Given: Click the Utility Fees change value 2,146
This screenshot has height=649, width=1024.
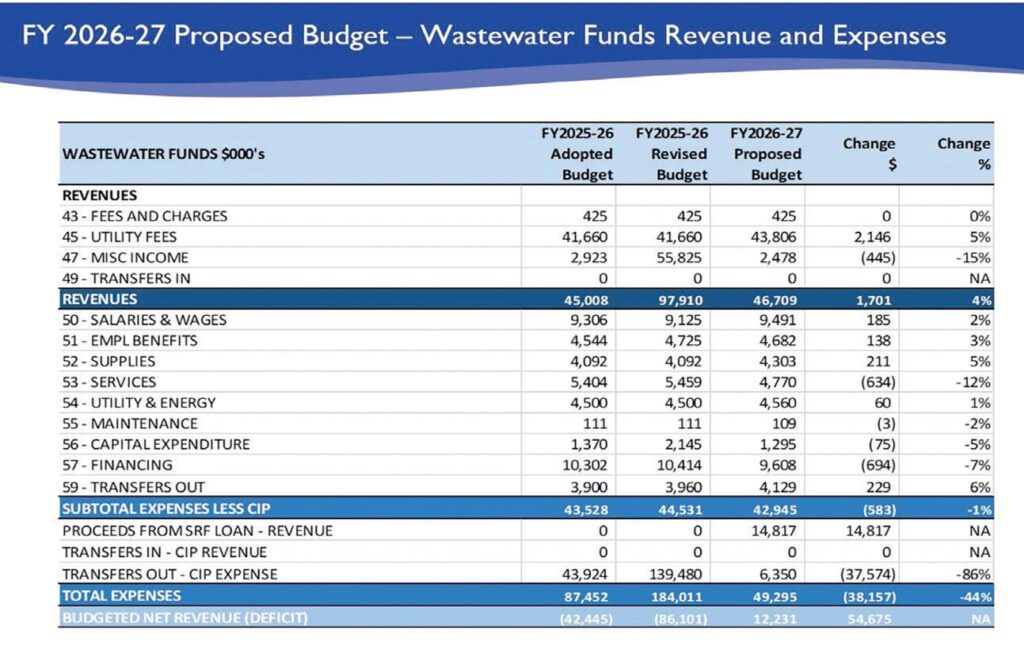Looking at the screenshot, I should coord(872,237).
